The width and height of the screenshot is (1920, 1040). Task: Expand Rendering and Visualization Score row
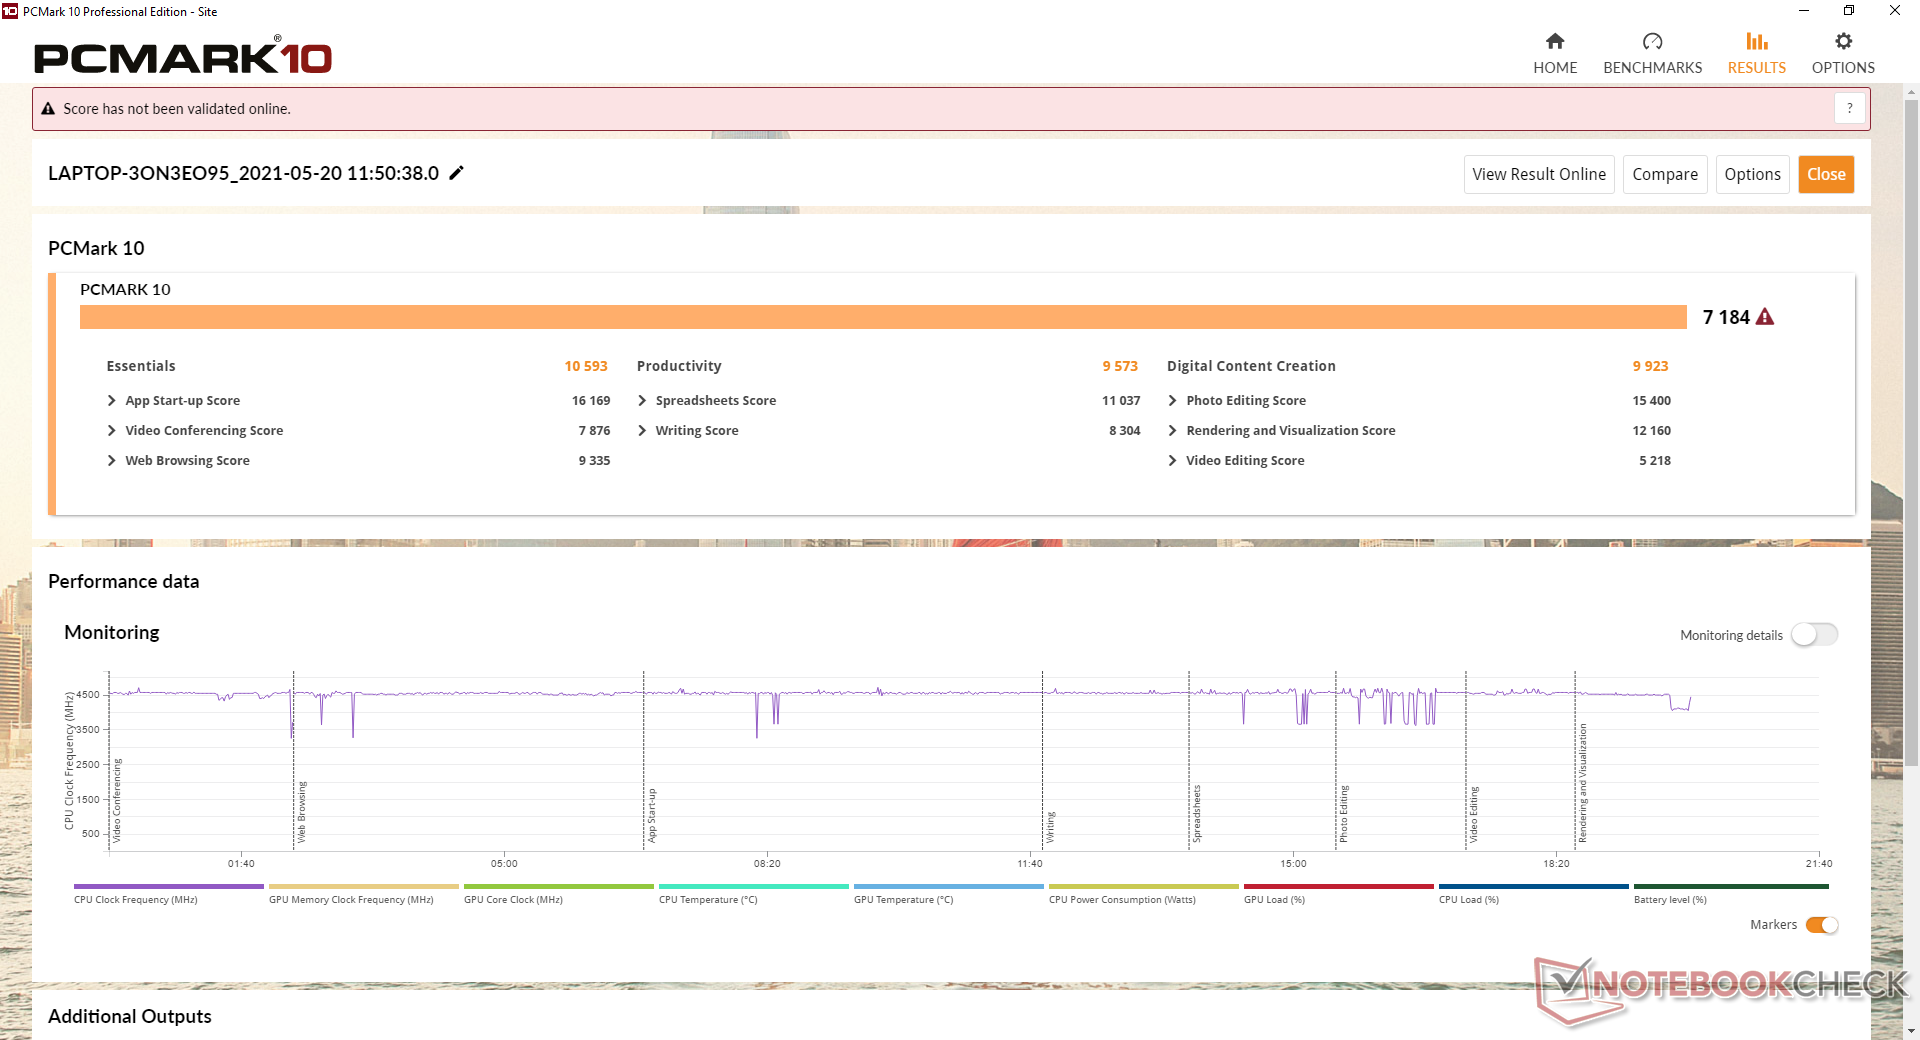click(1172, 431)
